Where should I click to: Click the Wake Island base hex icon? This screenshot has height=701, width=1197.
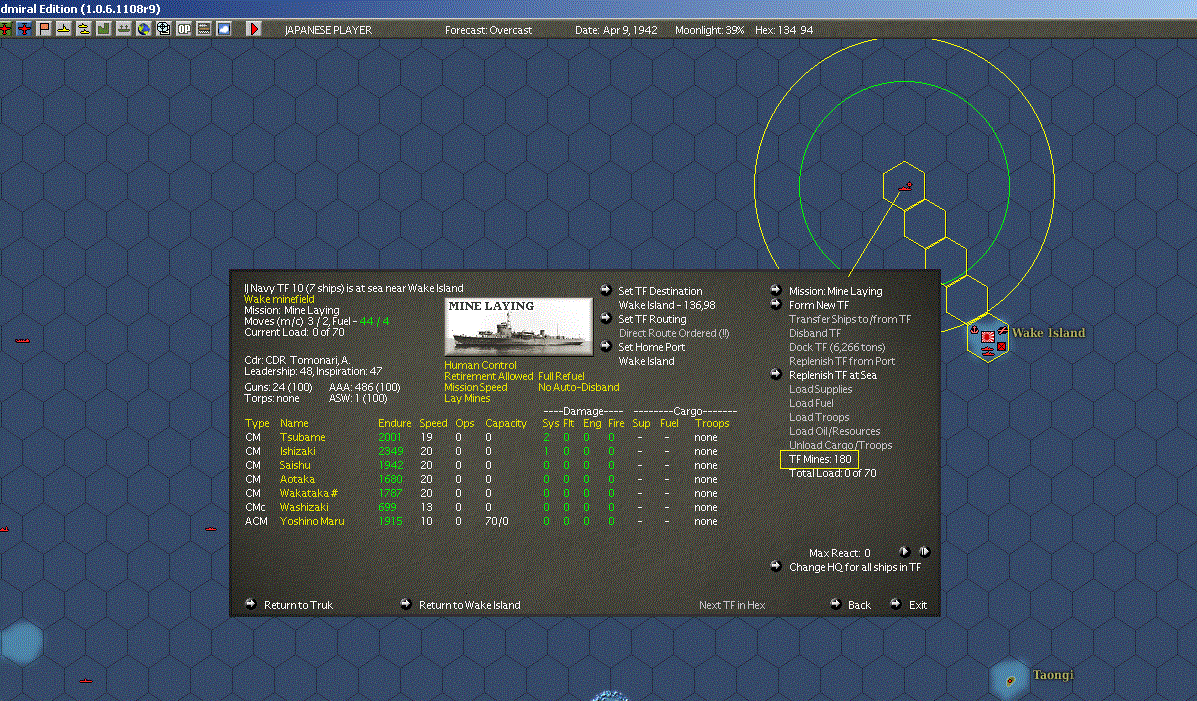[x=988, y=338]
